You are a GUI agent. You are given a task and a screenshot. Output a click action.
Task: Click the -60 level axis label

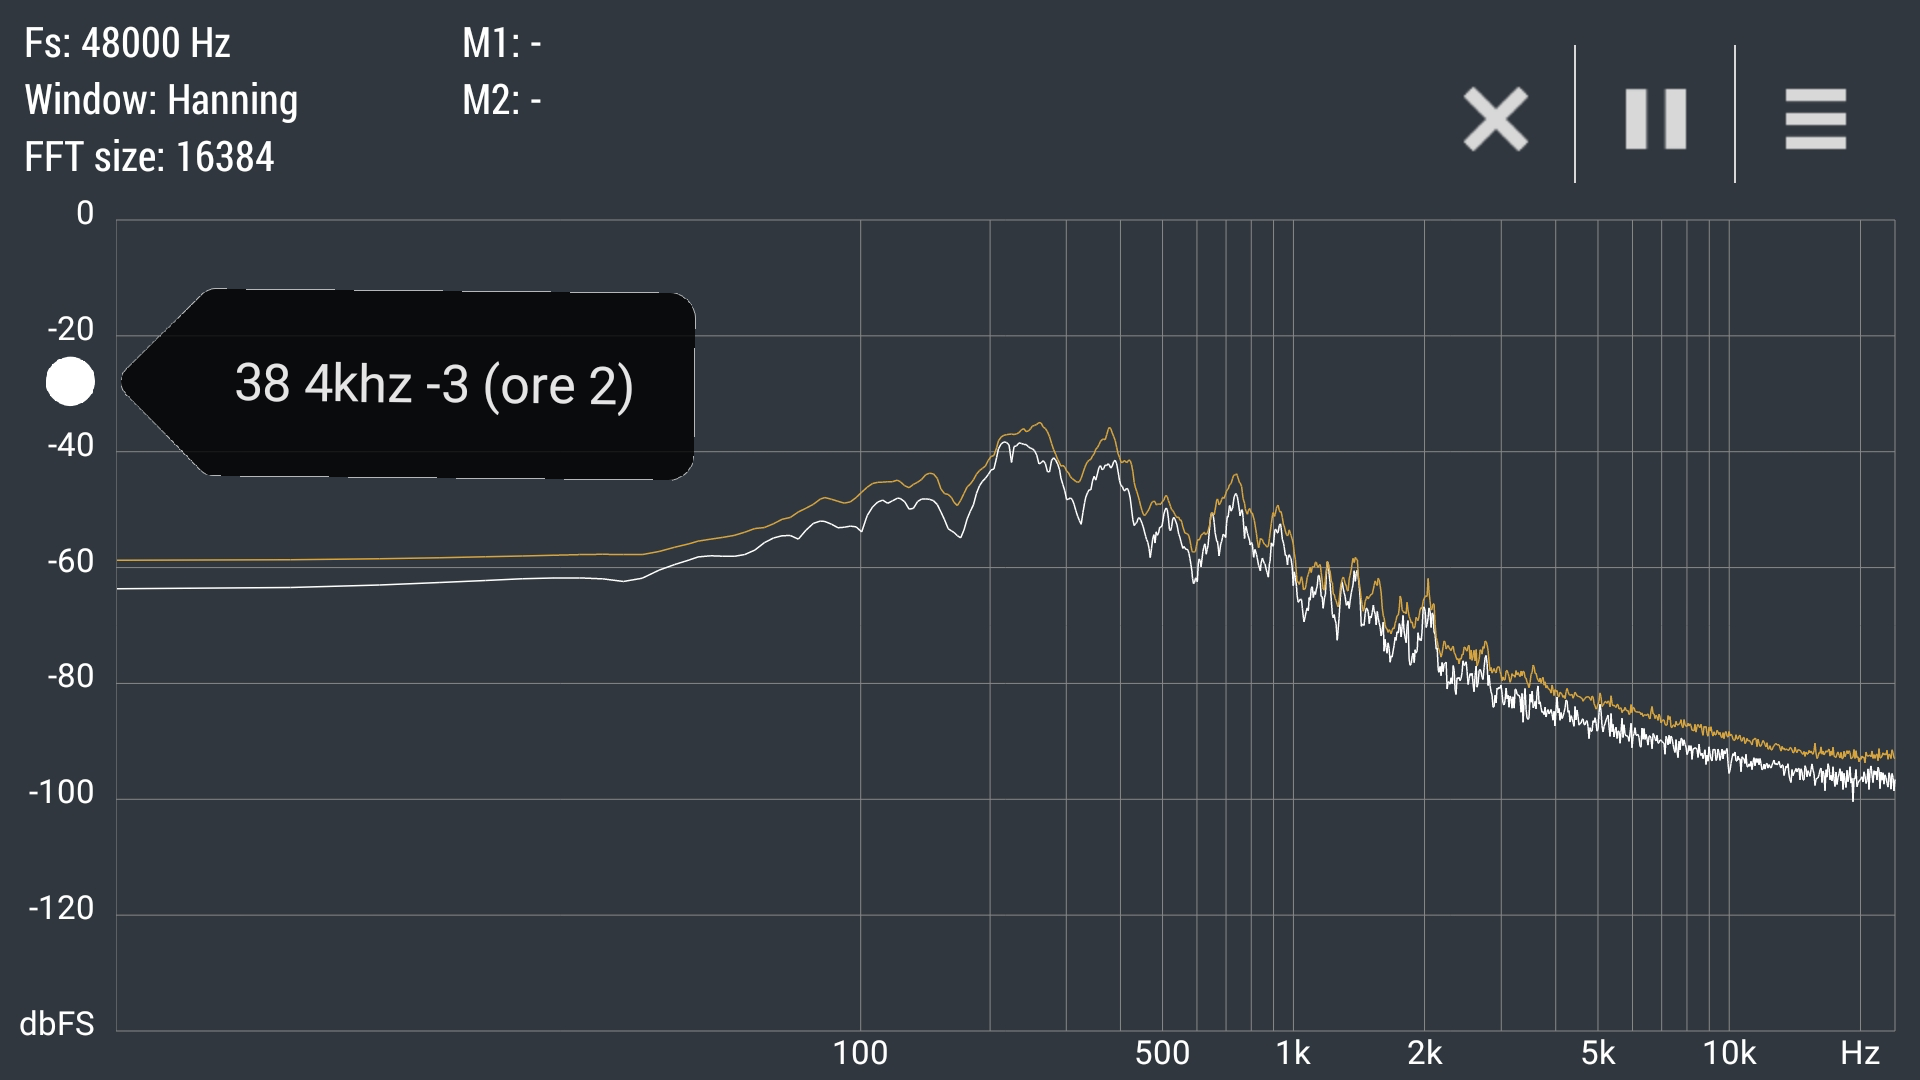70,561
